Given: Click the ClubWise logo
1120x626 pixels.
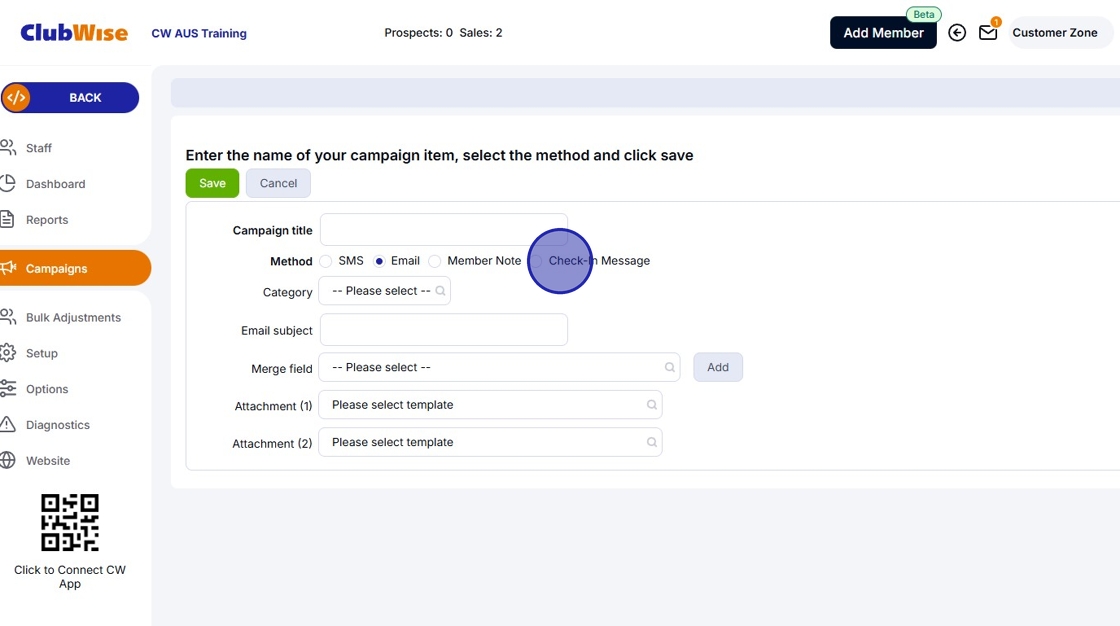Looking at the screenshot, I should [x=74, y=33].
